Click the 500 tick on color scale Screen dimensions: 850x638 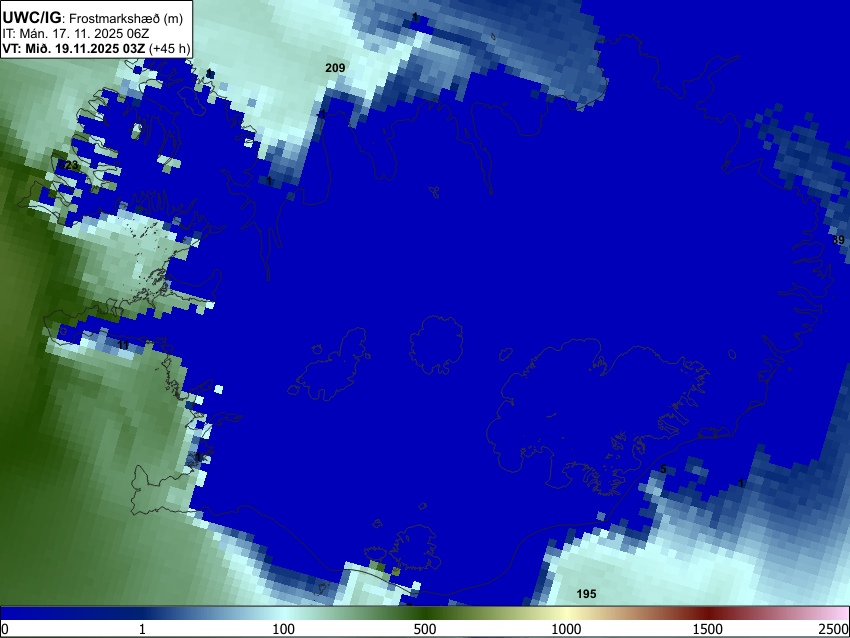425,629
